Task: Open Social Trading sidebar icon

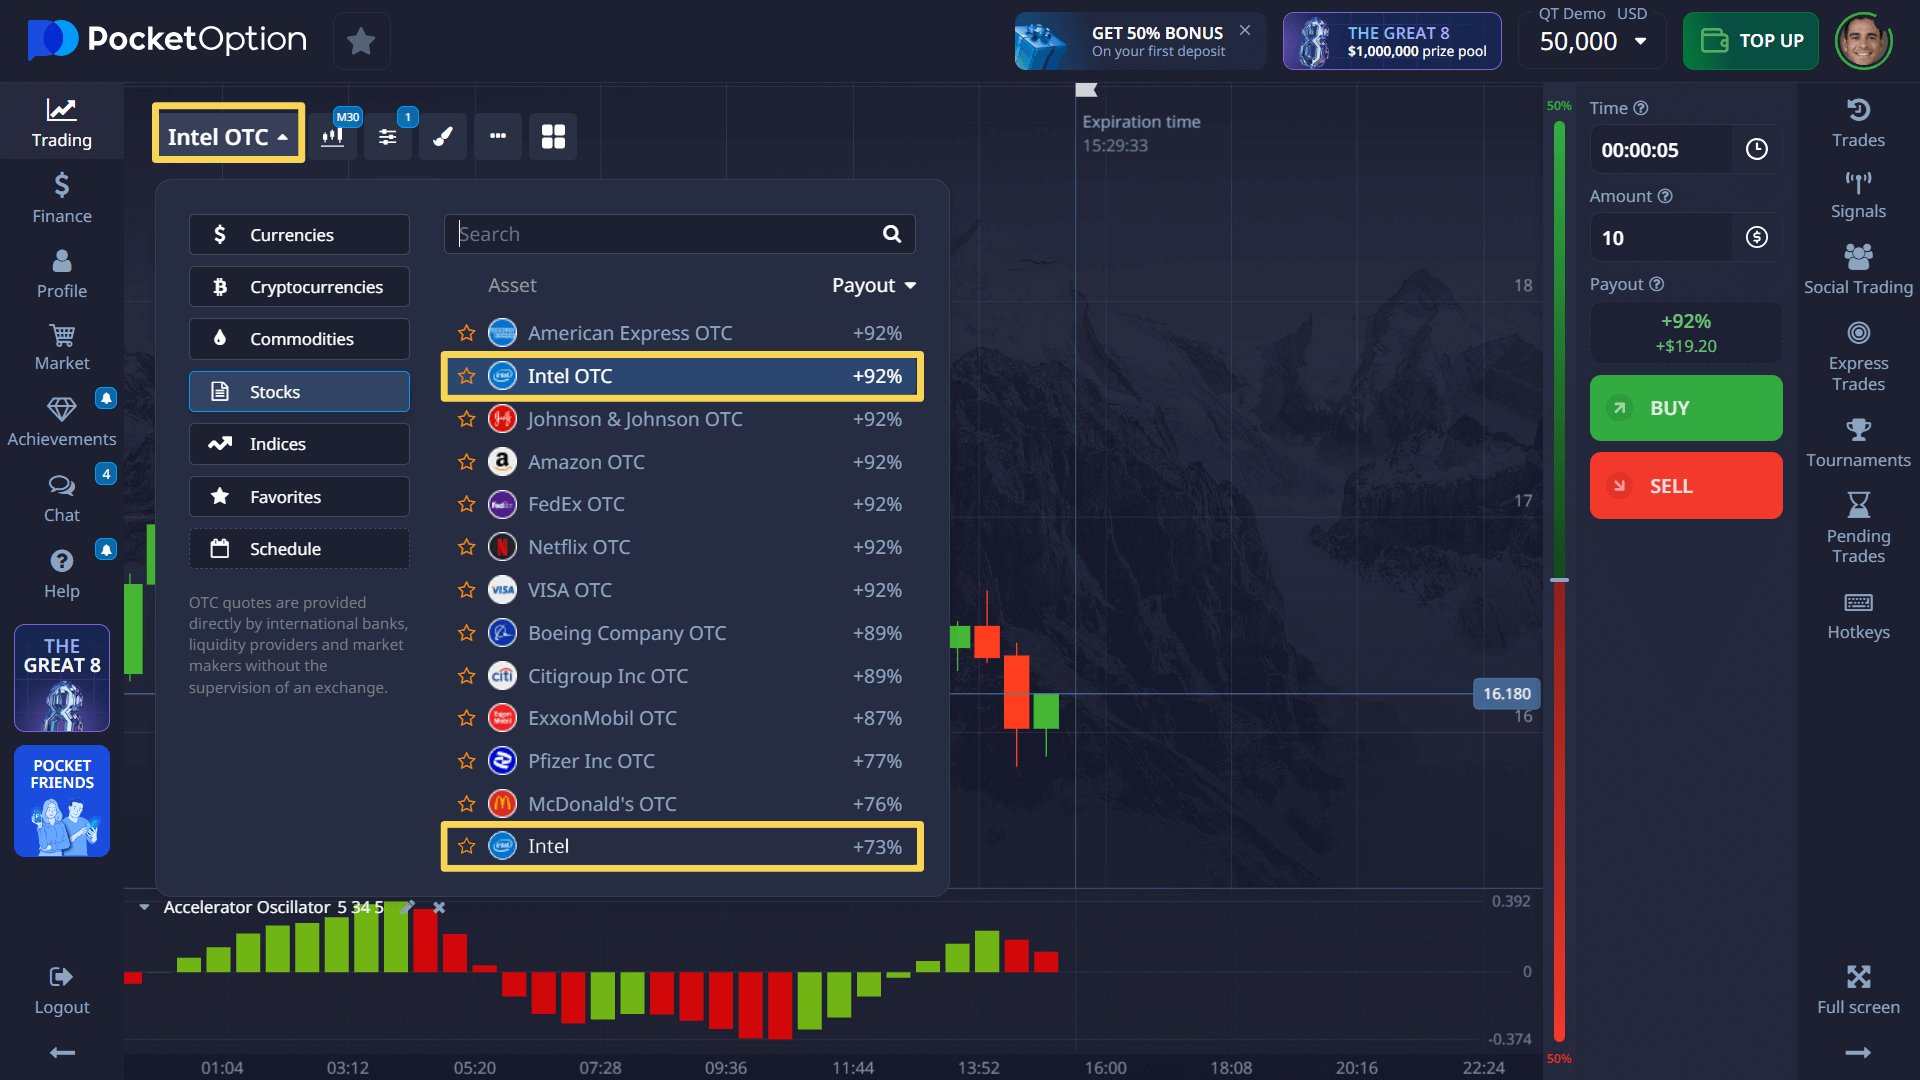Action: 1858,270
